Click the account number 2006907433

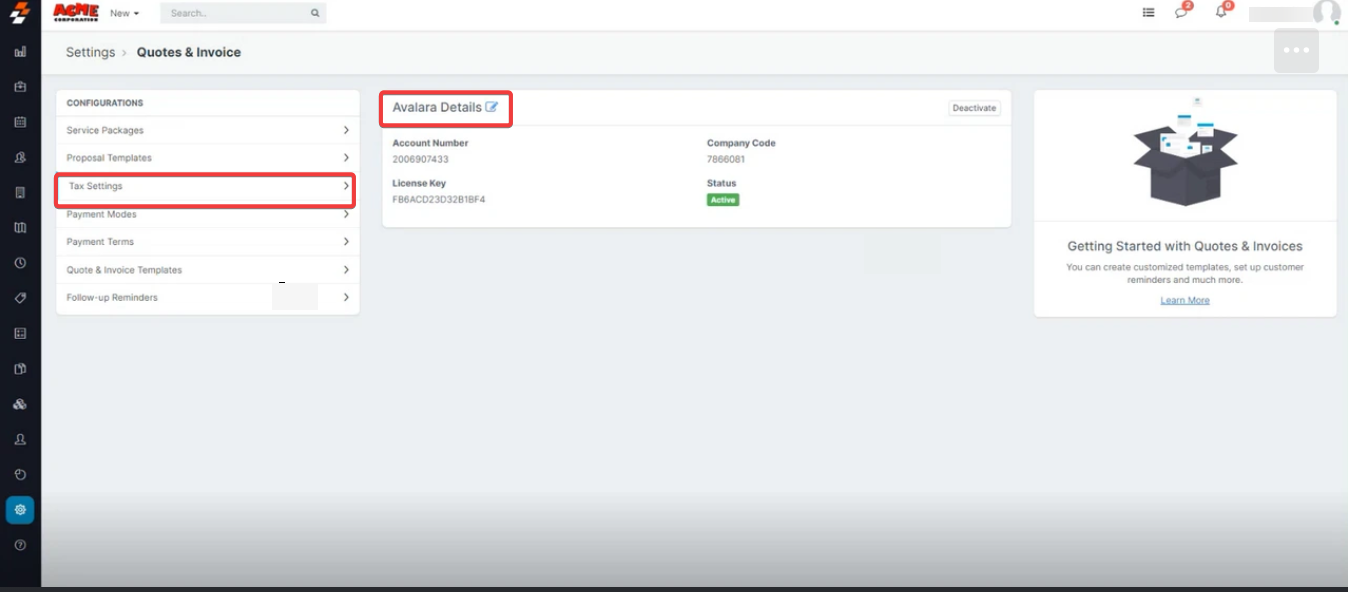tap(420, 160)
